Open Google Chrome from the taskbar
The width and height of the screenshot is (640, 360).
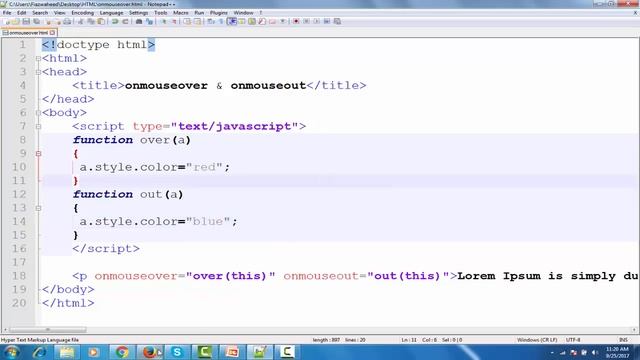tap(121, 352)
